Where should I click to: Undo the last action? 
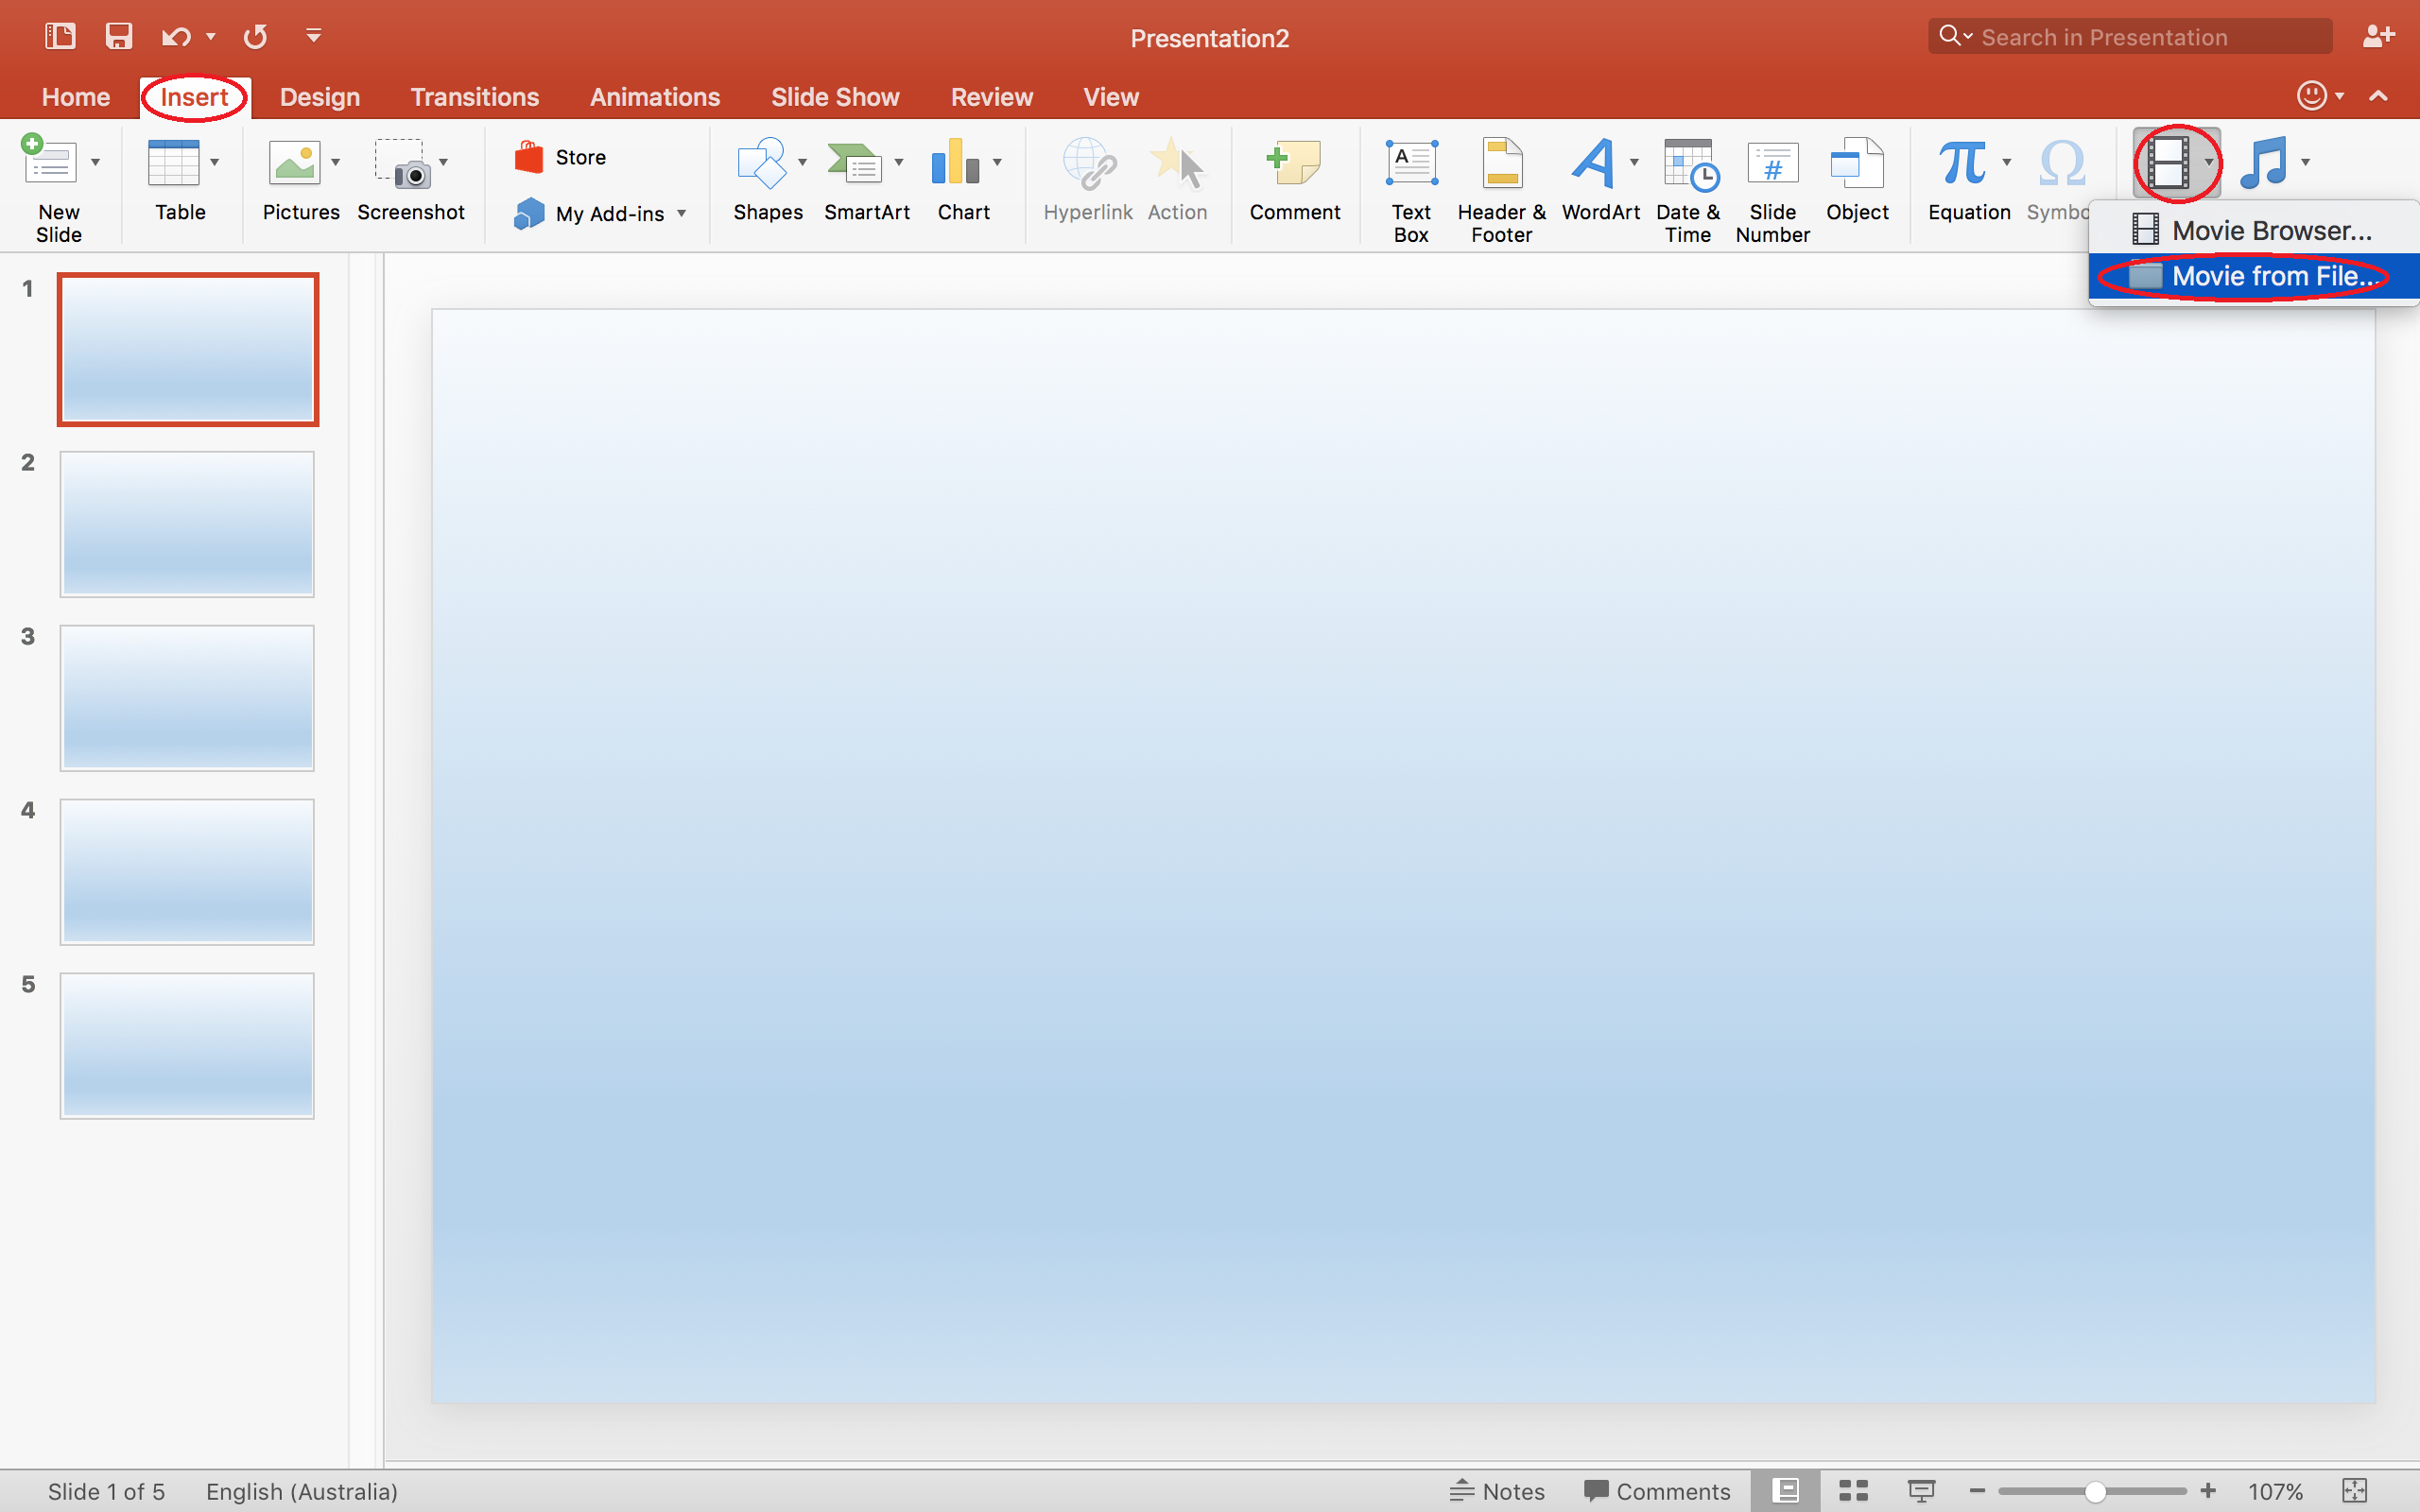click(176, 37)
